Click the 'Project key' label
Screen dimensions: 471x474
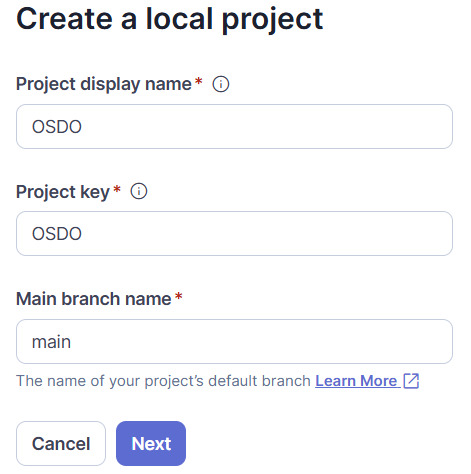pos(63,192)
